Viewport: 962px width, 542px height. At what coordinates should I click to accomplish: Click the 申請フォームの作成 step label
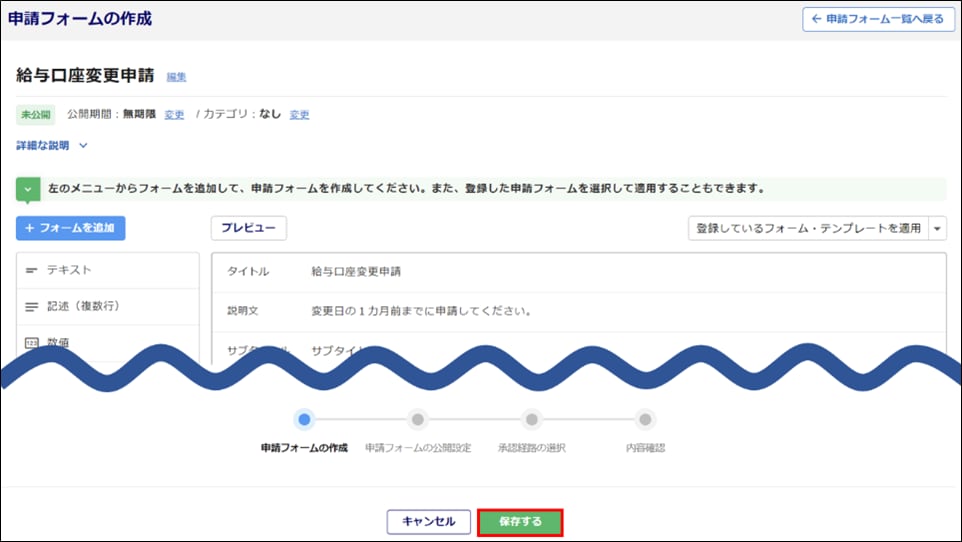(x=304, y=448)
